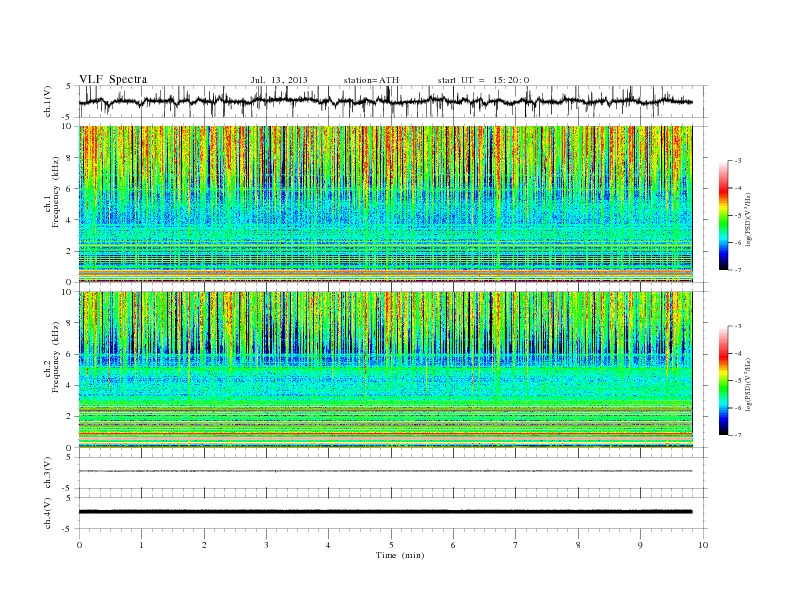This screenshot has width=792, height=612.
Task: Click the "-3" tick on the upper color bar
Action: click(x=737, y=161)
